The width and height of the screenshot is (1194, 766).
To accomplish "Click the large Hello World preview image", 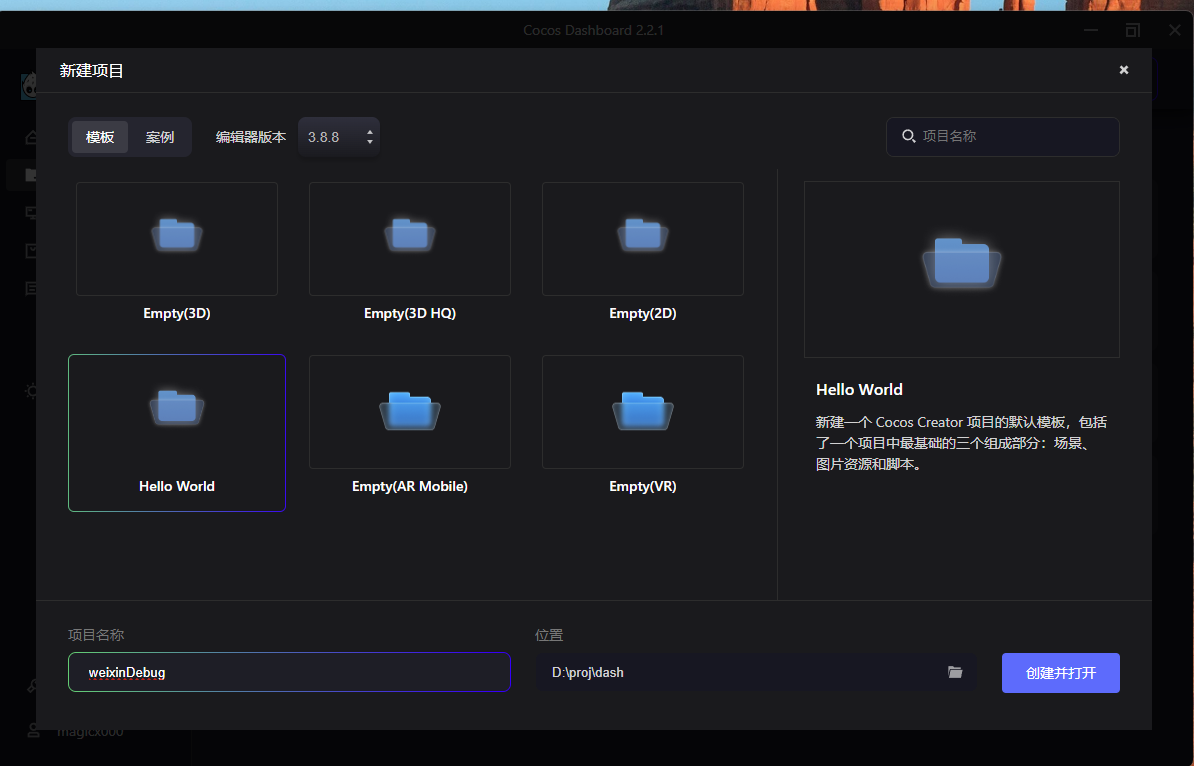I will click(x=962, y=270).
